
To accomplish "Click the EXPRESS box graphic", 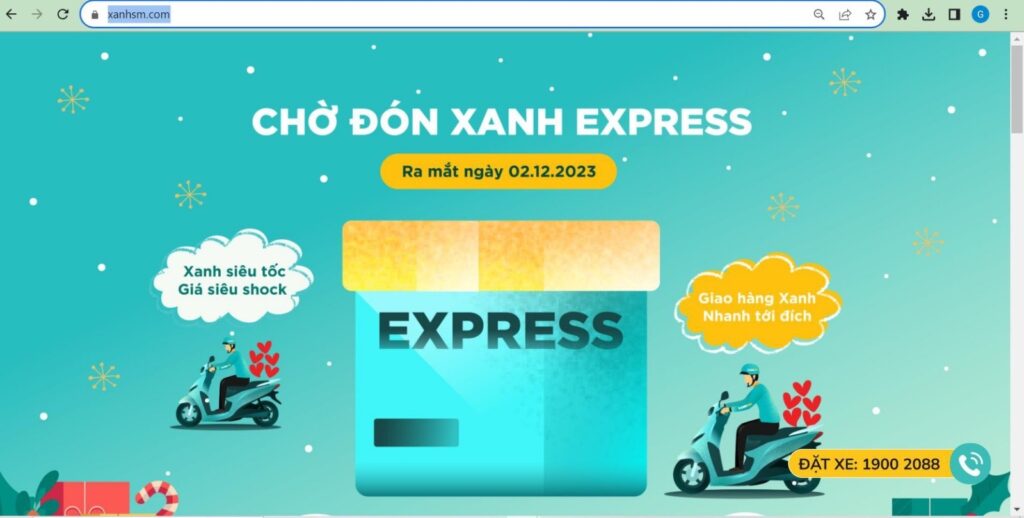I will point(501,358).
